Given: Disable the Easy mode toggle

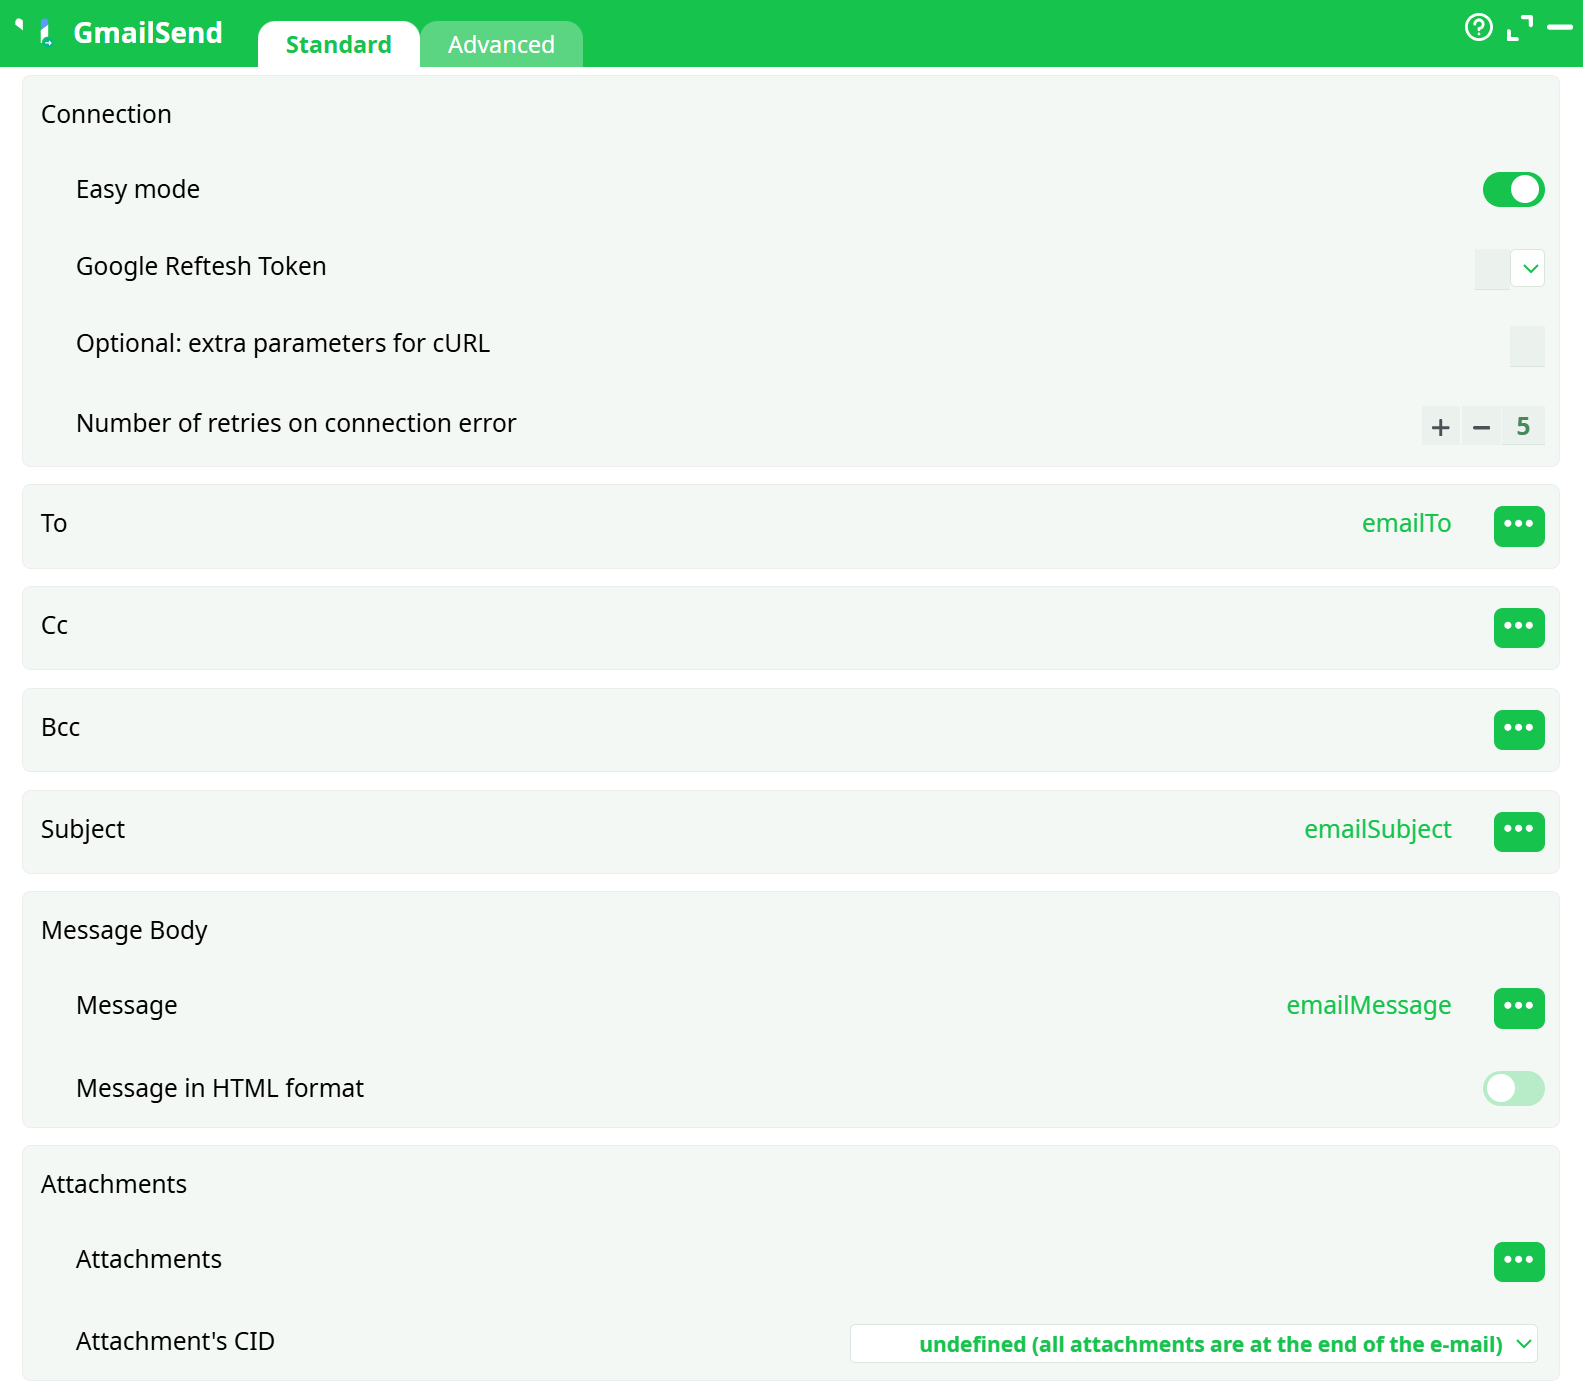Looking at the screenshot, I should [1512, 190].
